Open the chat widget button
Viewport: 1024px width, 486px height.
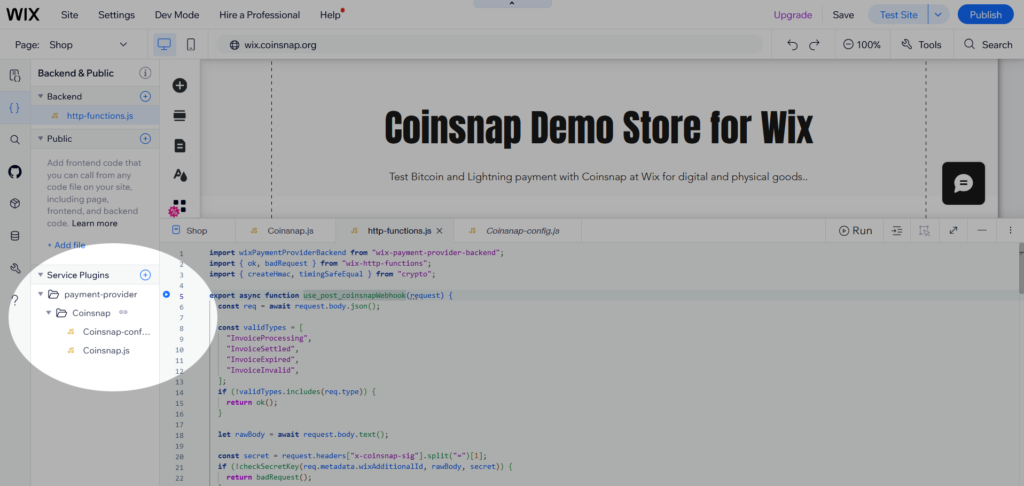coord(963,183)
